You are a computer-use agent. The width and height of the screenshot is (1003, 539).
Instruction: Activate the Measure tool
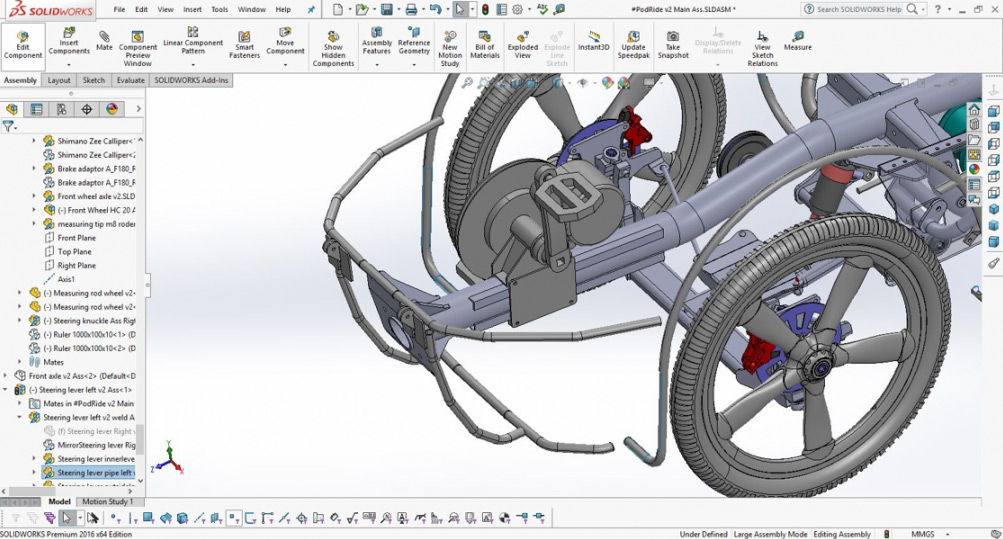point(798,42)
